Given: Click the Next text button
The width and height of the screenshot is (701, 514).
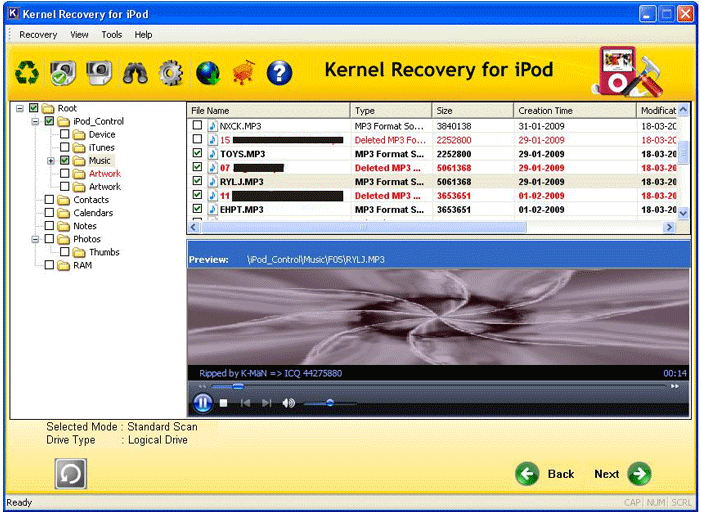Looking at the screenshot, I should [606, 474].
